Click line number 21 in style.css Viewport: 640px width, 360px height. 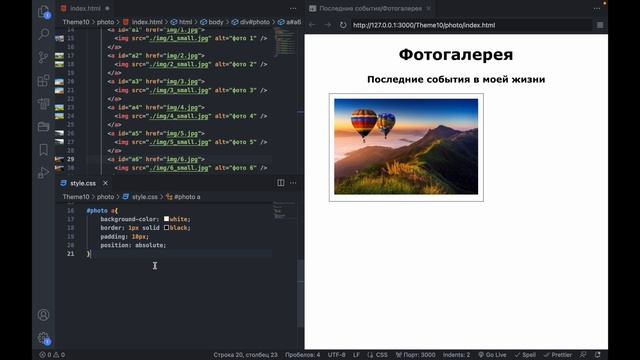pos(71,253)
